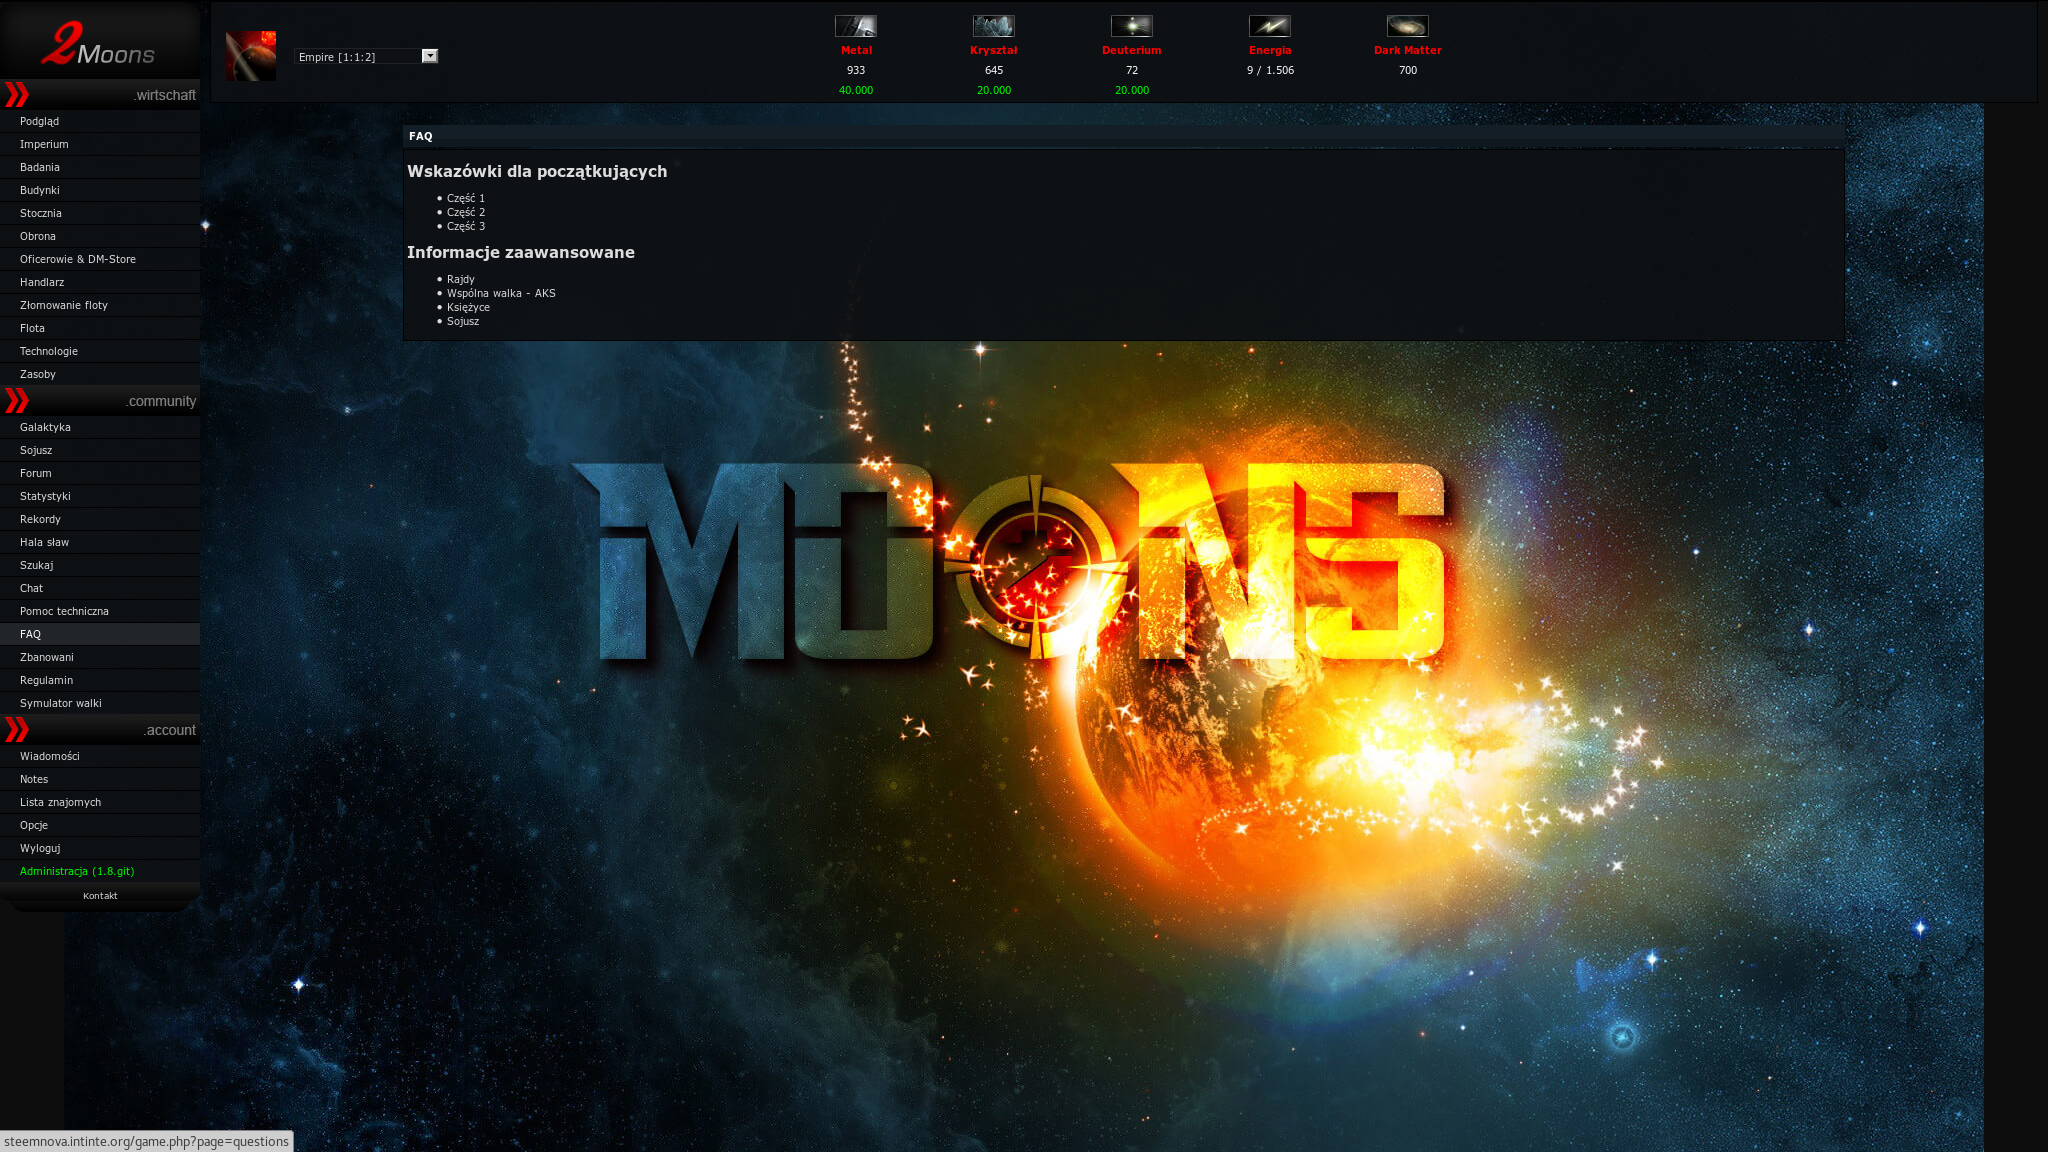Click heading Wskazówki dla początkujących
This screenshot has height=1152, width=2048.
point(537,171)
